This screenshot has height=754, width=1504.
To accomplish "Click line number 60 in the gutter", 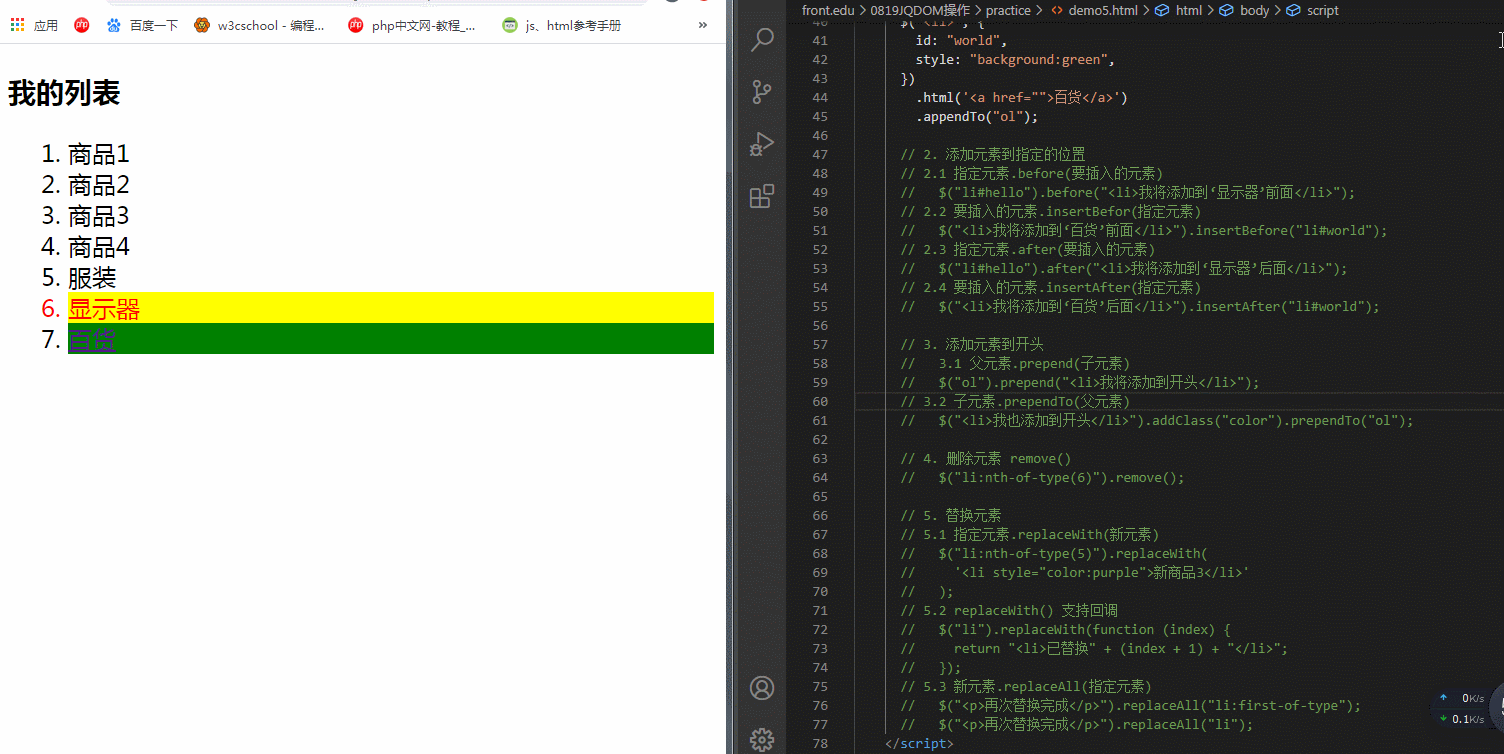I will pos(820,402).
